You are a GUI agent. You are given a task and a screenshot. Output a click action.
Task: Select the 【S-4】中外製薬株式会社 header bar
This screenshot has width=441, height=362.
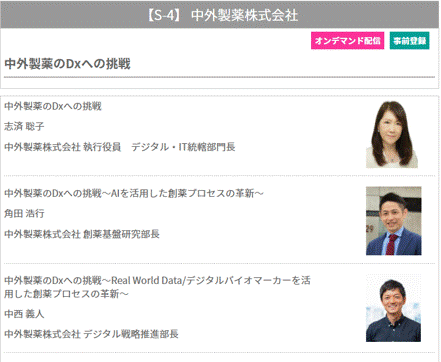(220, 15)
